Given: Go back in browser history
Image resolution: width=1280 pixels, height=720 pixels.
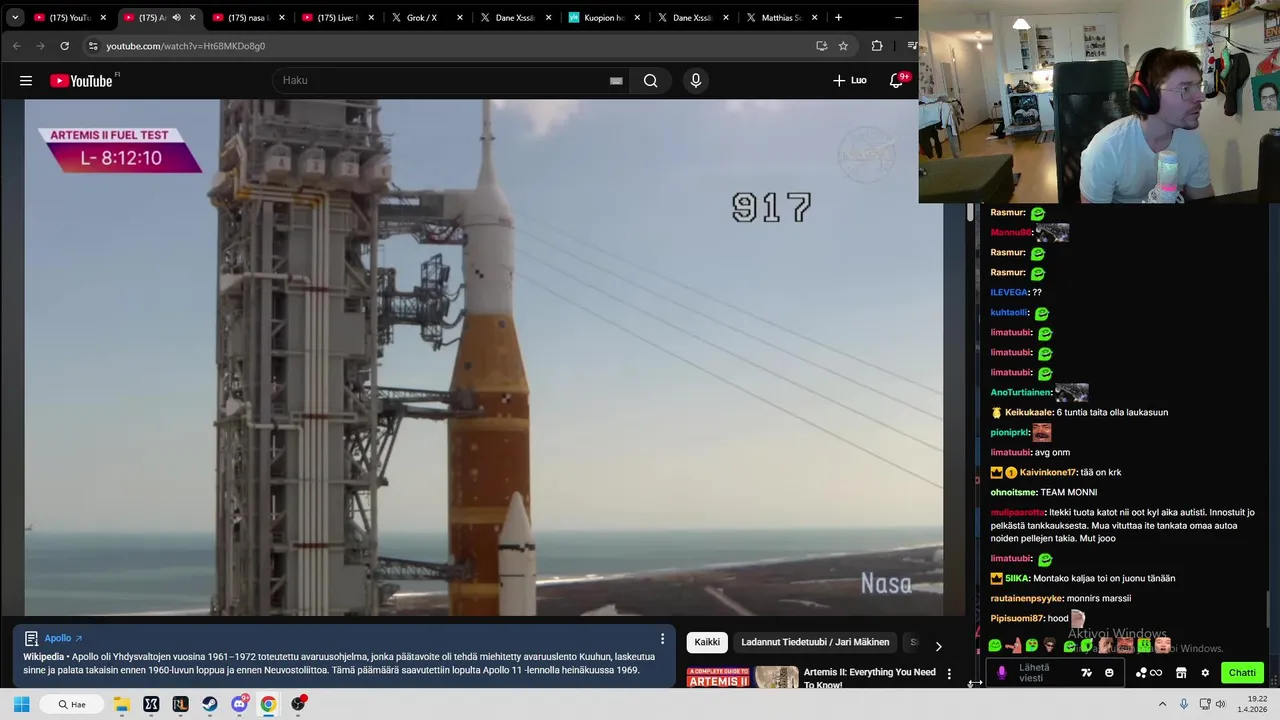Looking at the screenshot, I should coord(16,46).
